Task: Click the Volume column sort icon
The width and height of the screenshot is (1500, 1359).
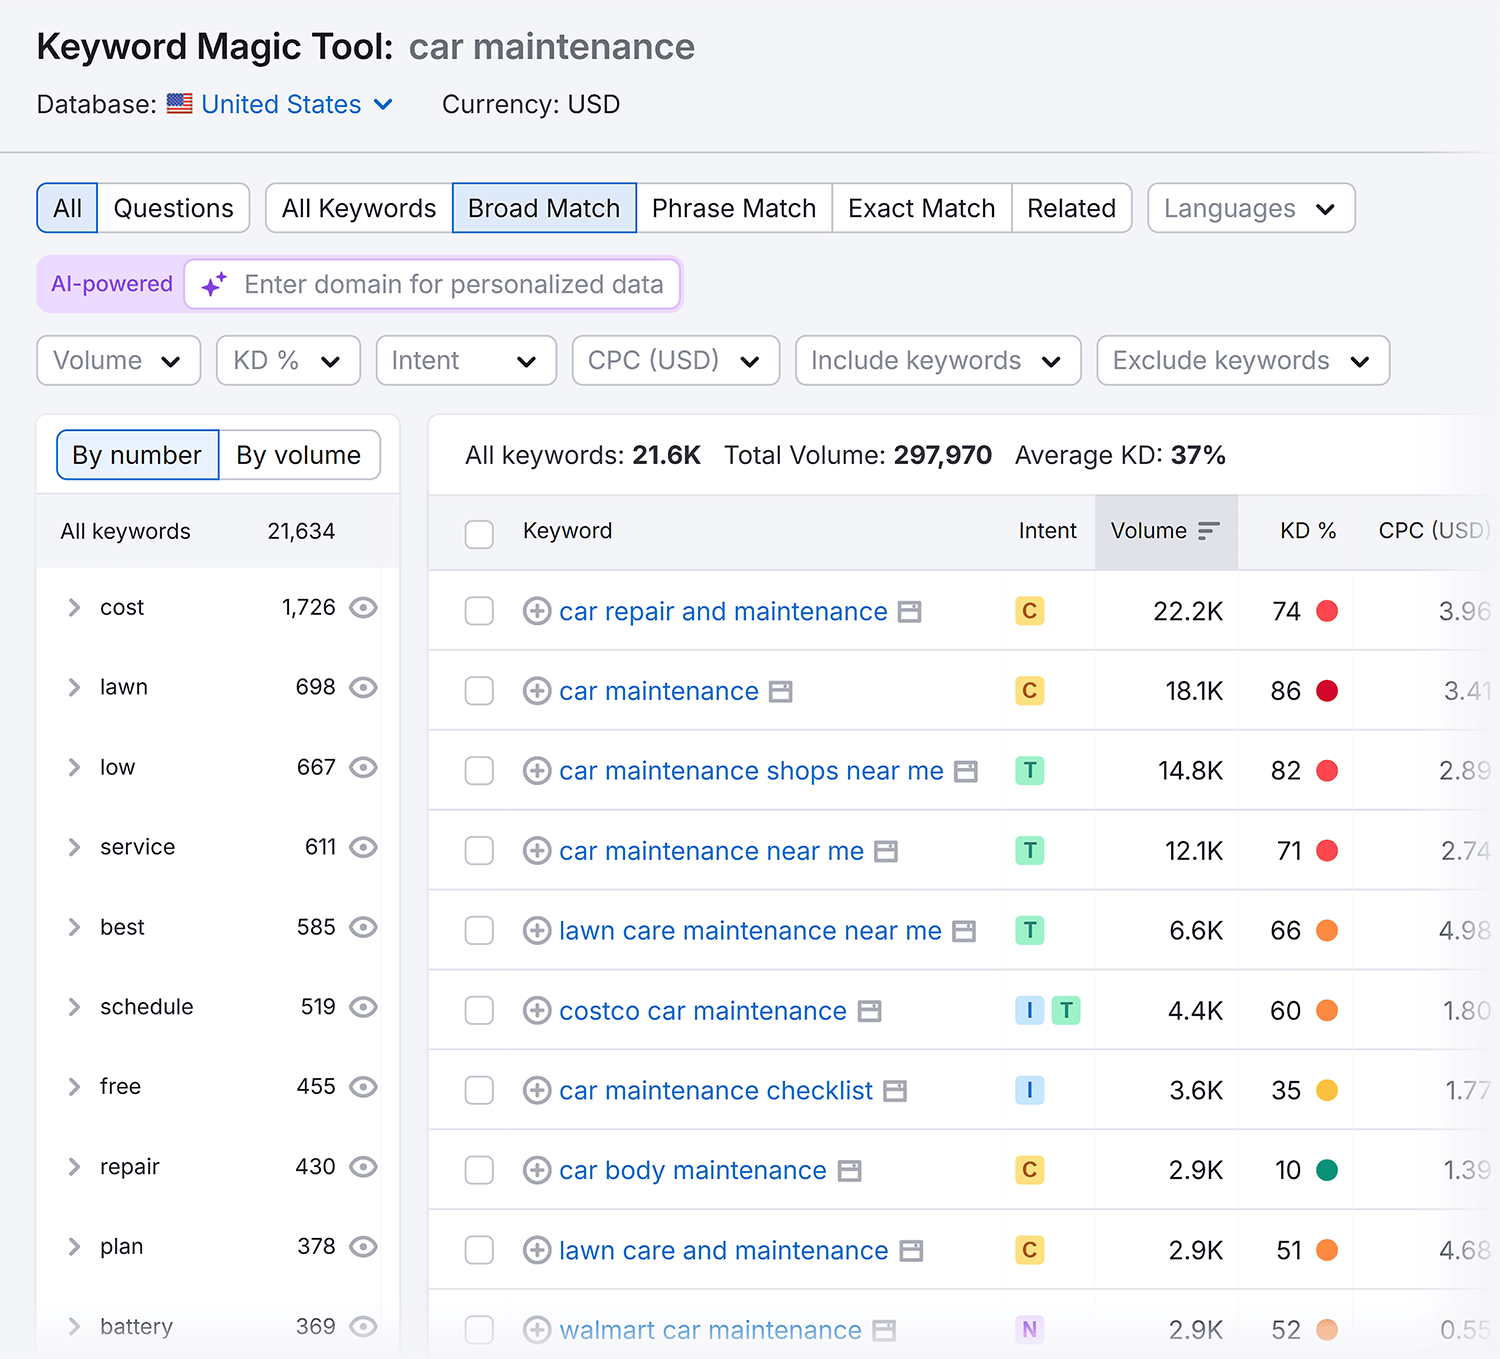Action: [x=1209, y=531]
